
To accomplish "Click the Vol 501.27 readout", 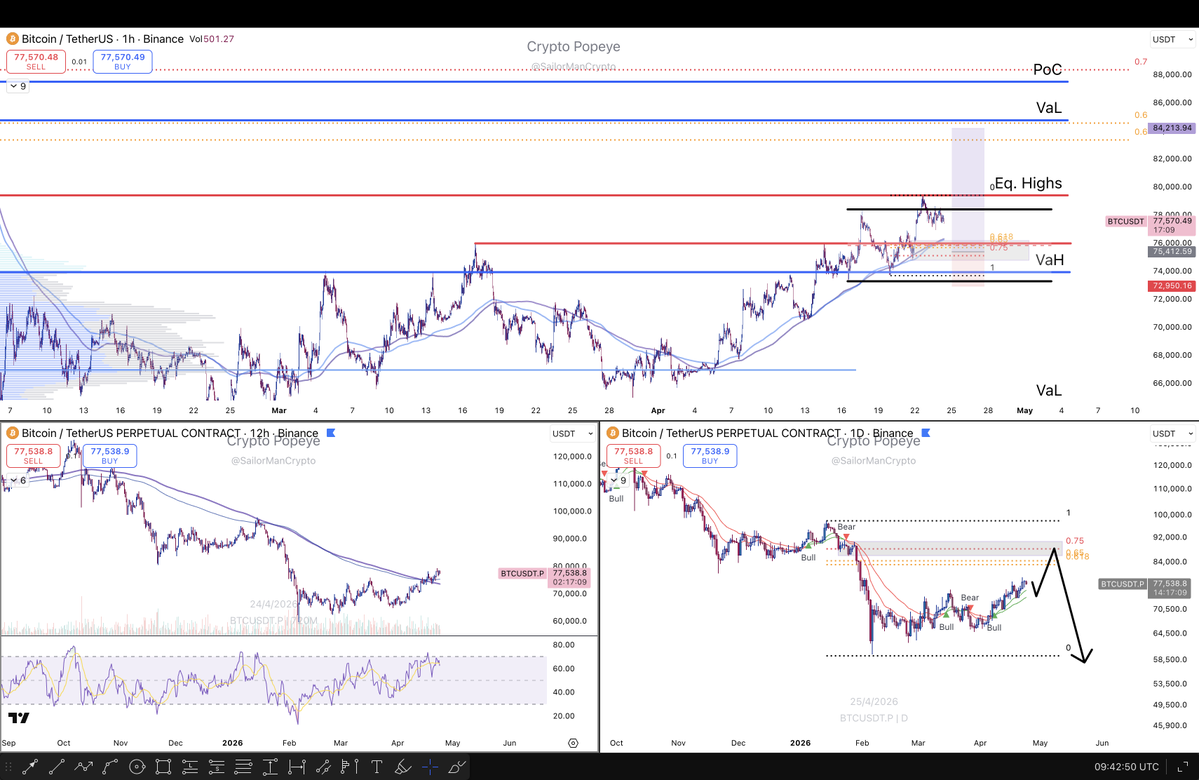I will [x=212, y=39].
